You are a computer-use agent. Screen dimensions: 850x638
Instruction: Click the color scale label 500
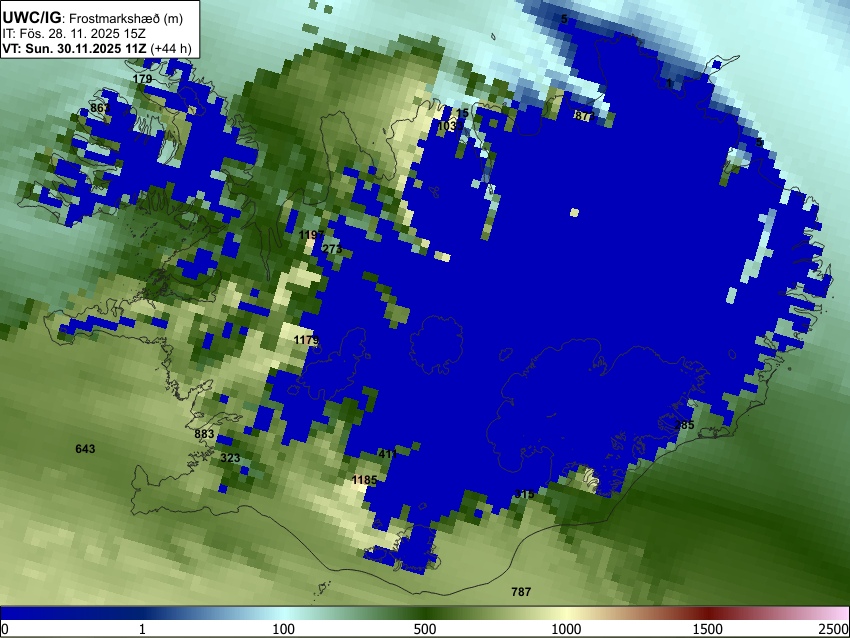point(425,629)
